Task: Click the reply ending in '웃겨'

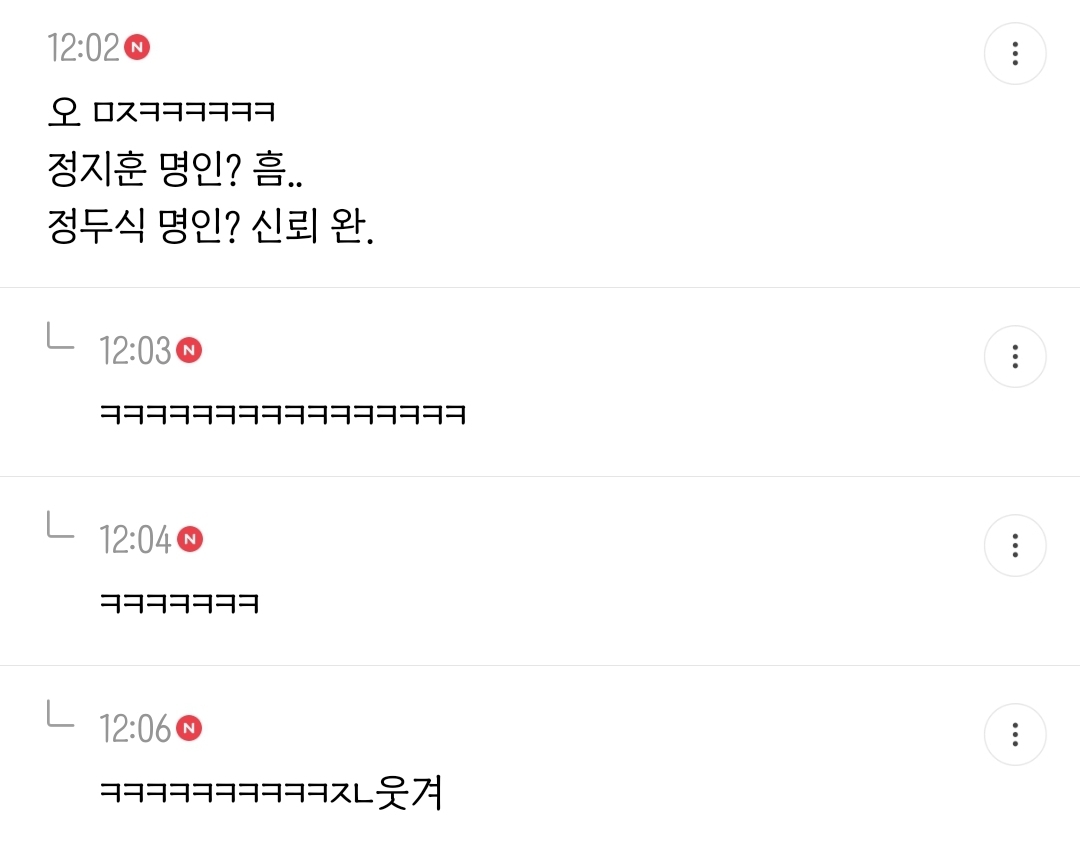Action: [271, 792]
